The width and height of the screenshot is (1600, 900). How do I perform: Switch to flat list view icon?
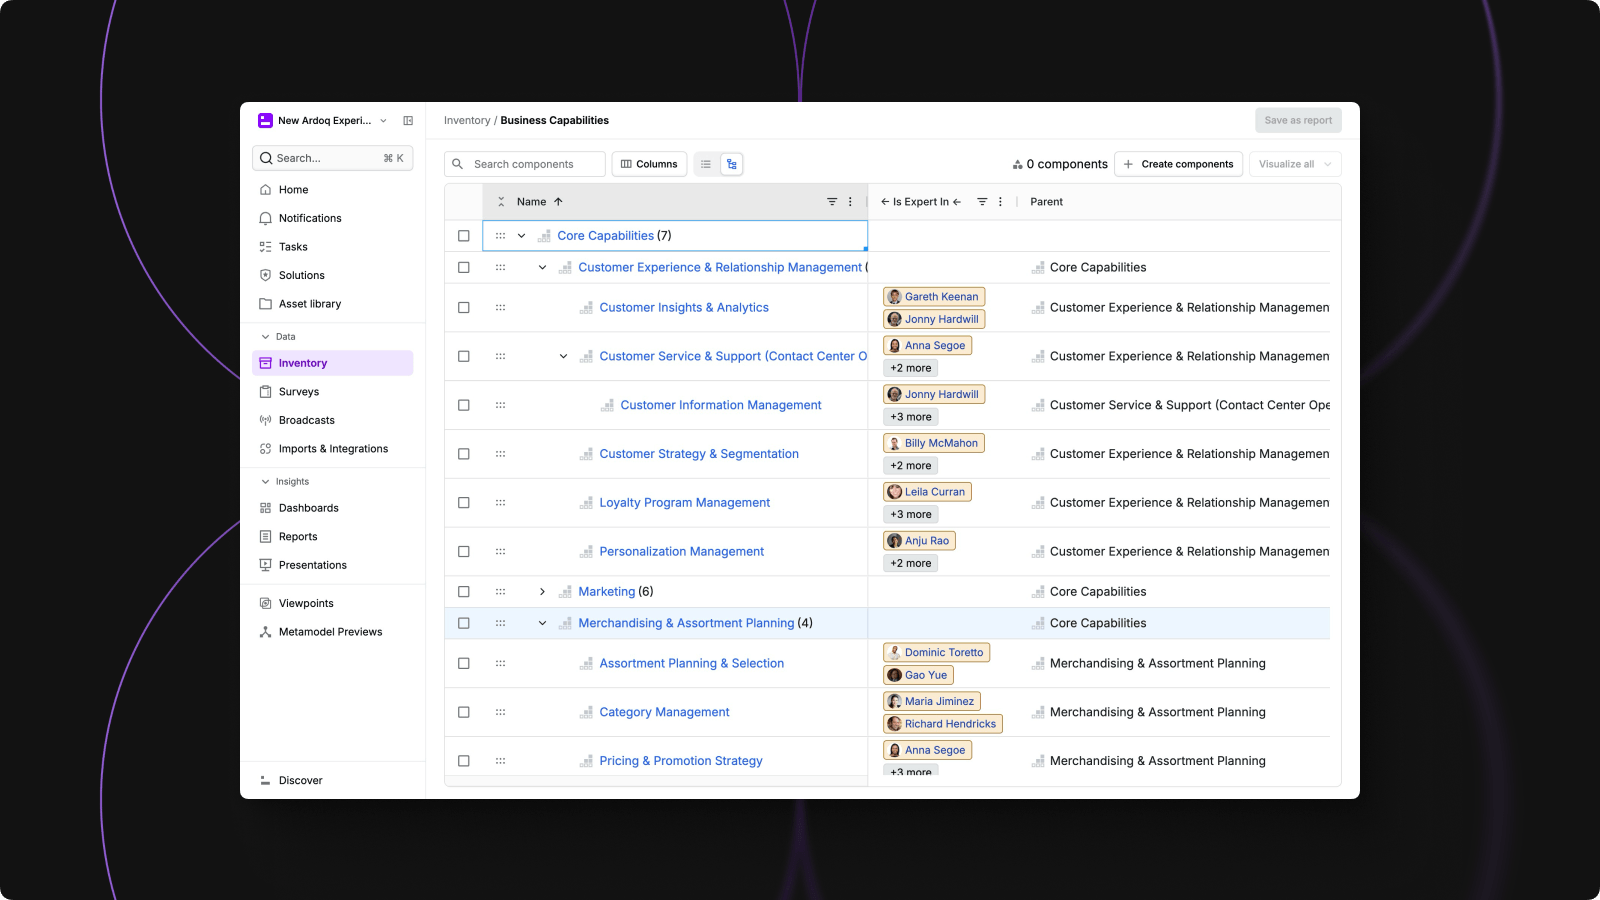click(x=706, y=164)
